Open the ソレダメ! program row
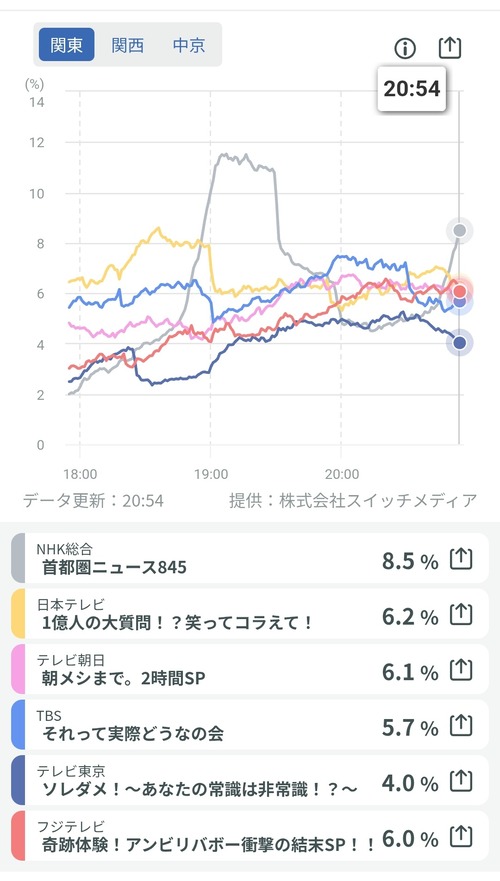The height and width of the screenshot is (881, 500). 250,780
